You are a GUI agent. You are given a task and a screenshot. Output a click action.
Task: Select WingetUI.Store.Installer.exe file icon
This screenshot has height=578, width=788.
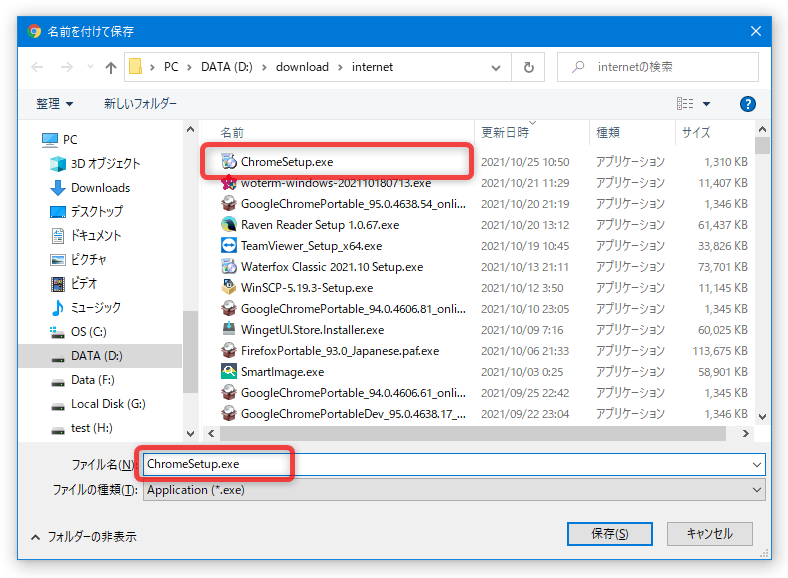click(229, 330)
